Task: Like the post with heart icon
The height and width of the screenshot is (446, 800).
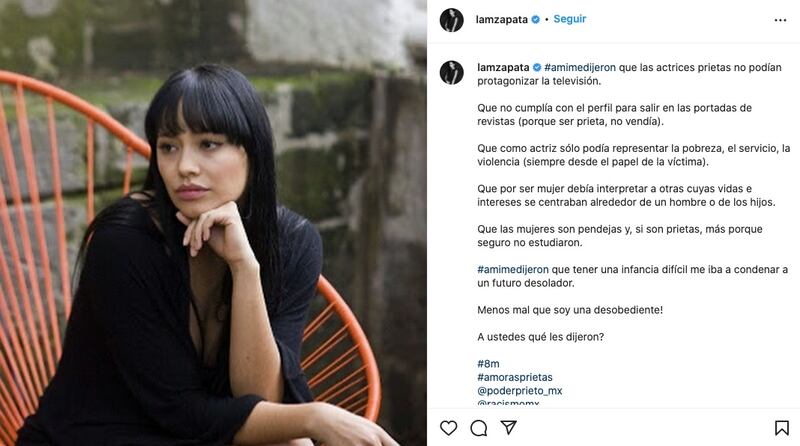Action: click(x=448, y=428)
